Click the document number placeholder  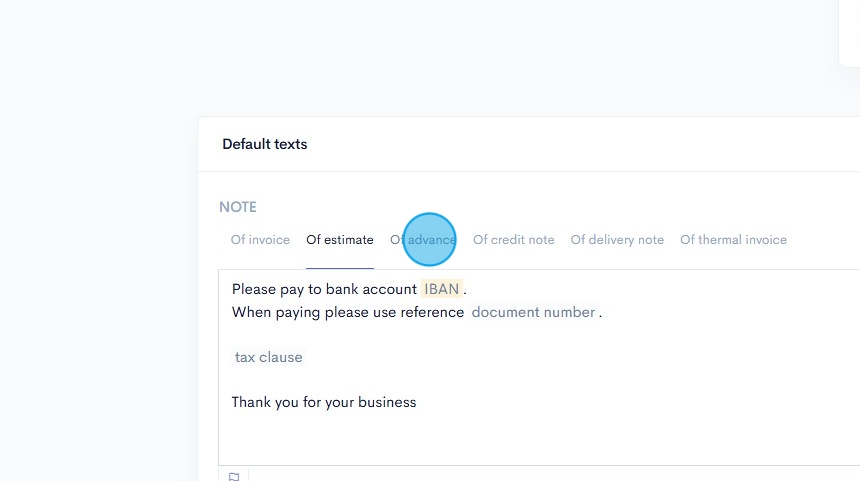coord(533,312)
